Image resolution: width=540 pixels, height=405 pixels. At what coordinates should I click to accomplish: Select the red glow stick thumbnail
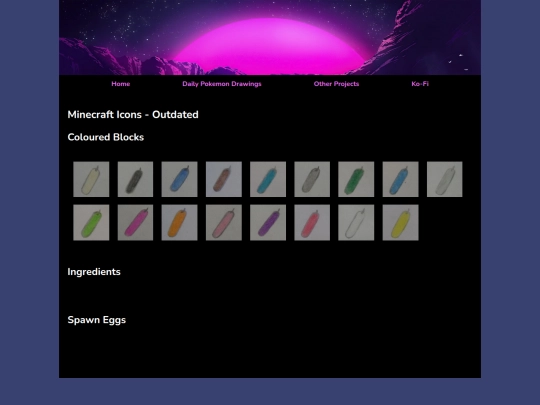(312, 222)
